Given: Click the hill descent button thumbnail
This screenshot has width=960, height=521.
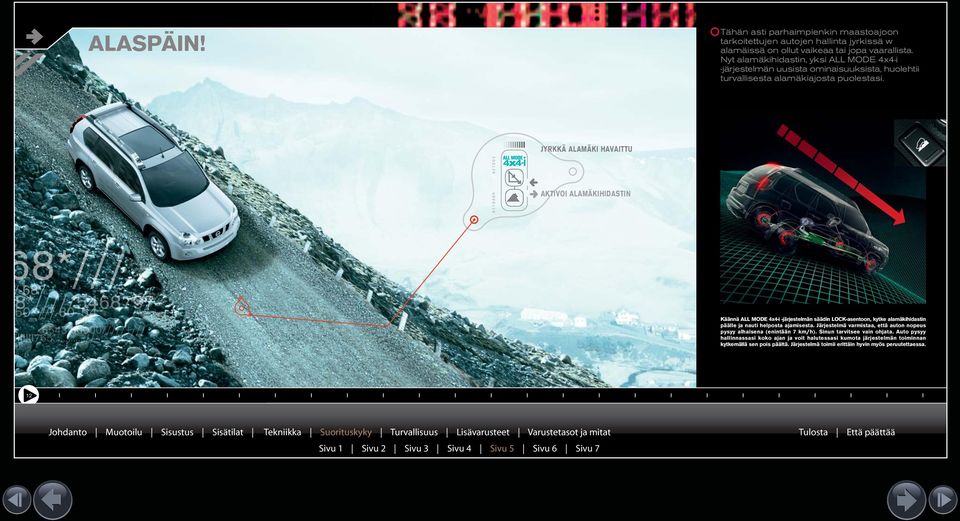Looking at the screenshot, I should click(920, 143).
